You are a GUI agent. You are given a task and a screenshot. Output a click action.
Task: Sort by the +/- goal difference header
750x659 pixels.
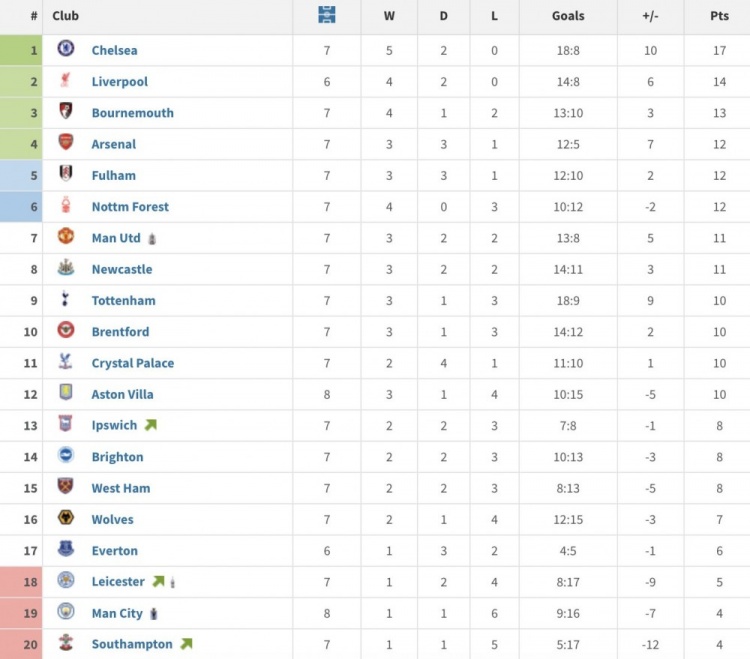[650, 16]
